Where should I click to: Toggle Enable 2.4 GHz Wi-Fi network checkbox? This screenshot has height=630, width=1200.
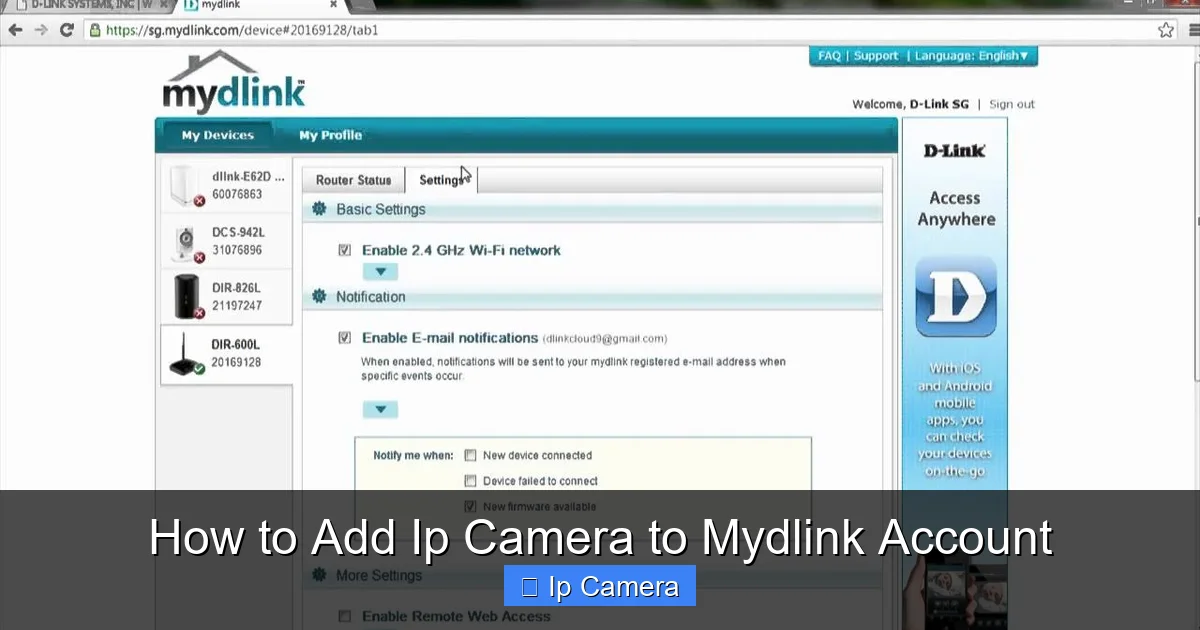tap(345, 250)
